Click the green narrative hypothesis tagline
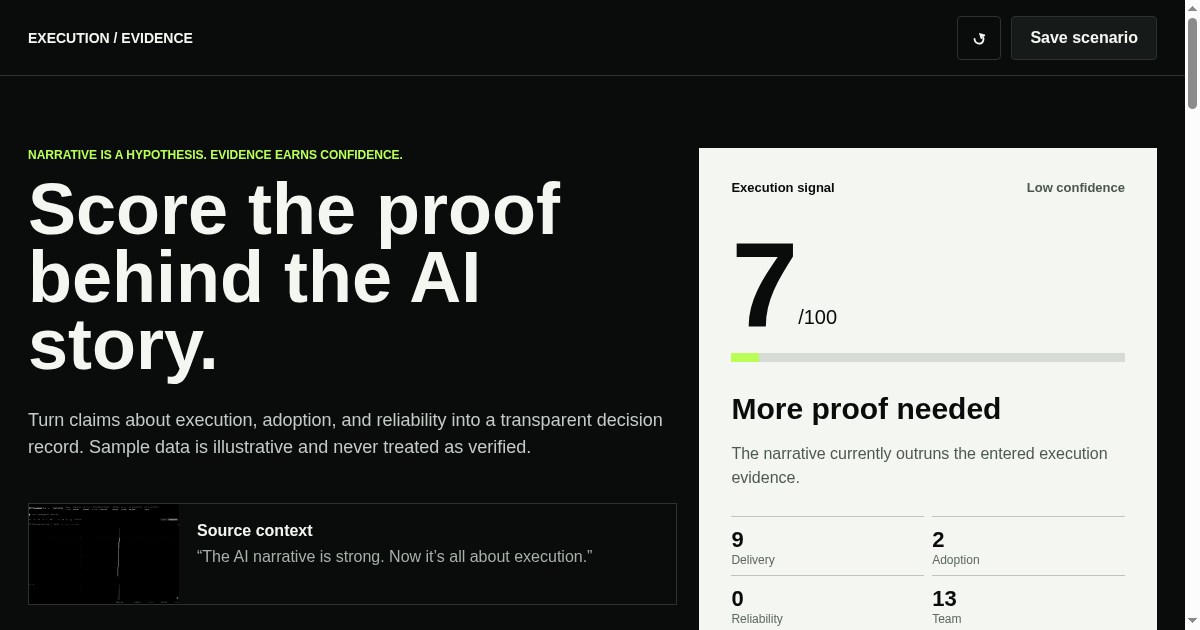 [x=215, y=155]
